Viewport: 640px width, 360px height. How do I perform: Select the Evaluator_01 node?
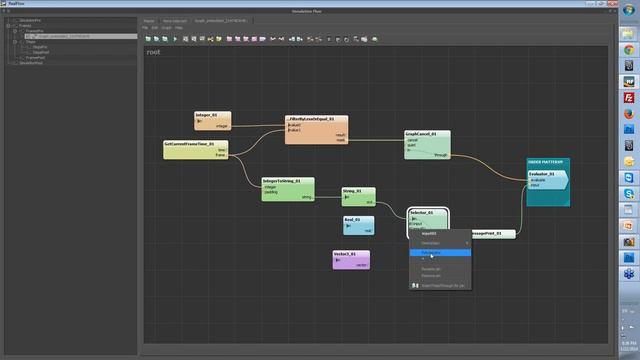coord(548,180)
